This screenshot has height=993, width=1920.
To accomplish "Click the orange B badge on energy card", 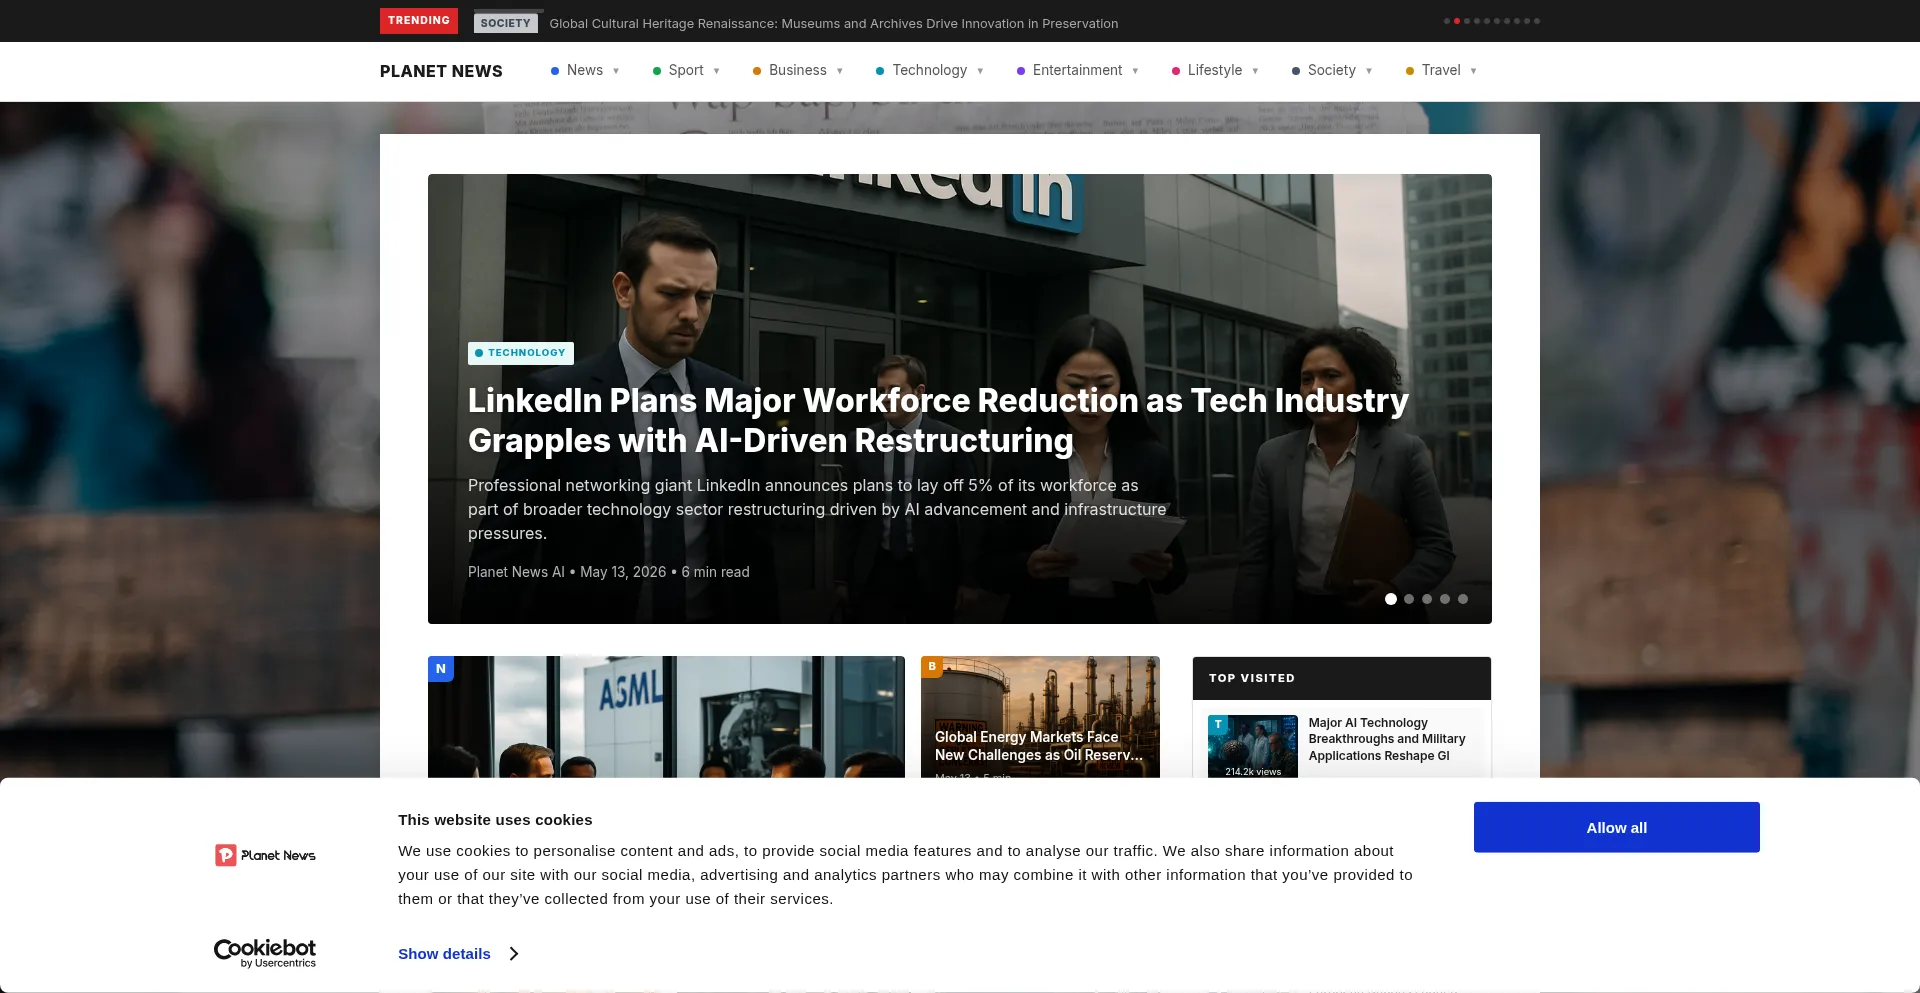I will 932,667.
